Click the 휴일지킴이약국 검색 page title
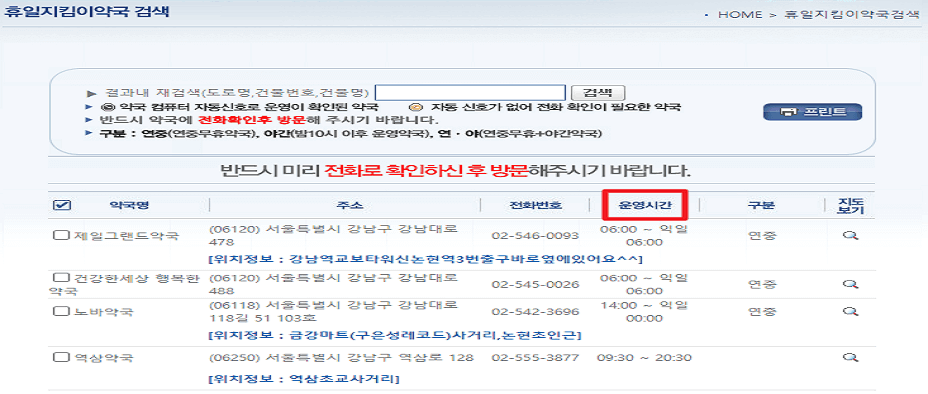Image resolution: width=928 pixels, height=394 pixels. tap(87, 12)
